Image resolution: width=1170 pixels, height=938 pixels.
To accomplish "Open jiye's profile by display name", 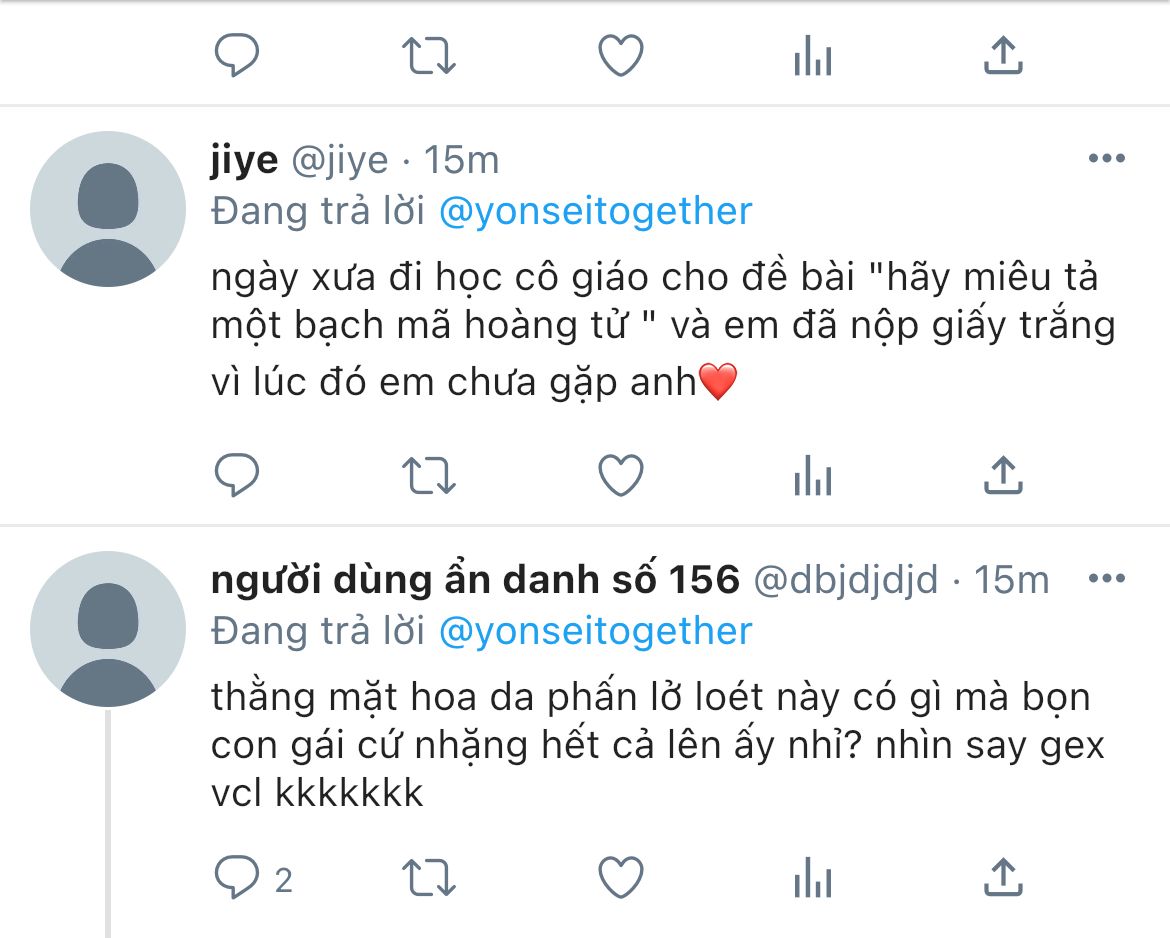I will point(244,161).
